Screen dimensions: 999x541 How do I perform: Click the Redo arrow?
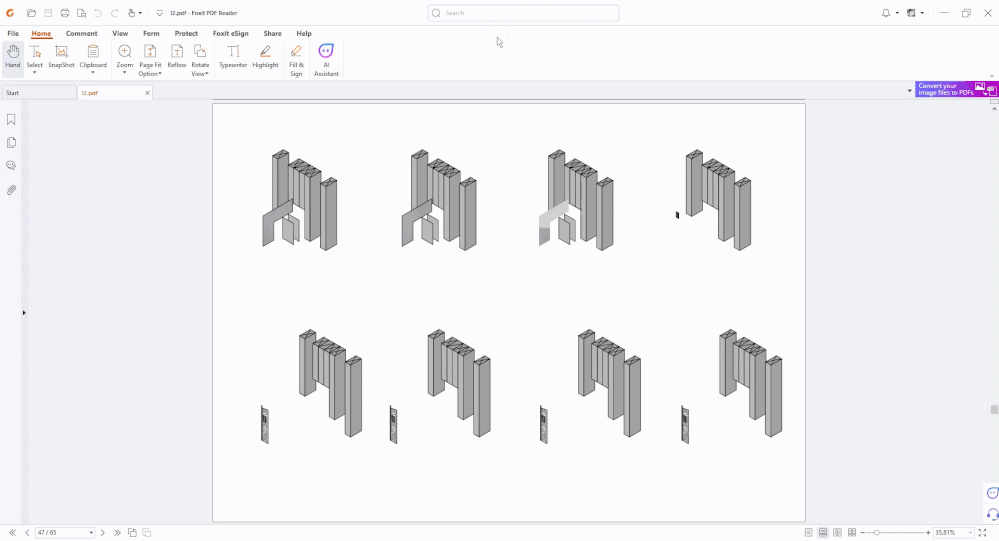click(115, 13)
